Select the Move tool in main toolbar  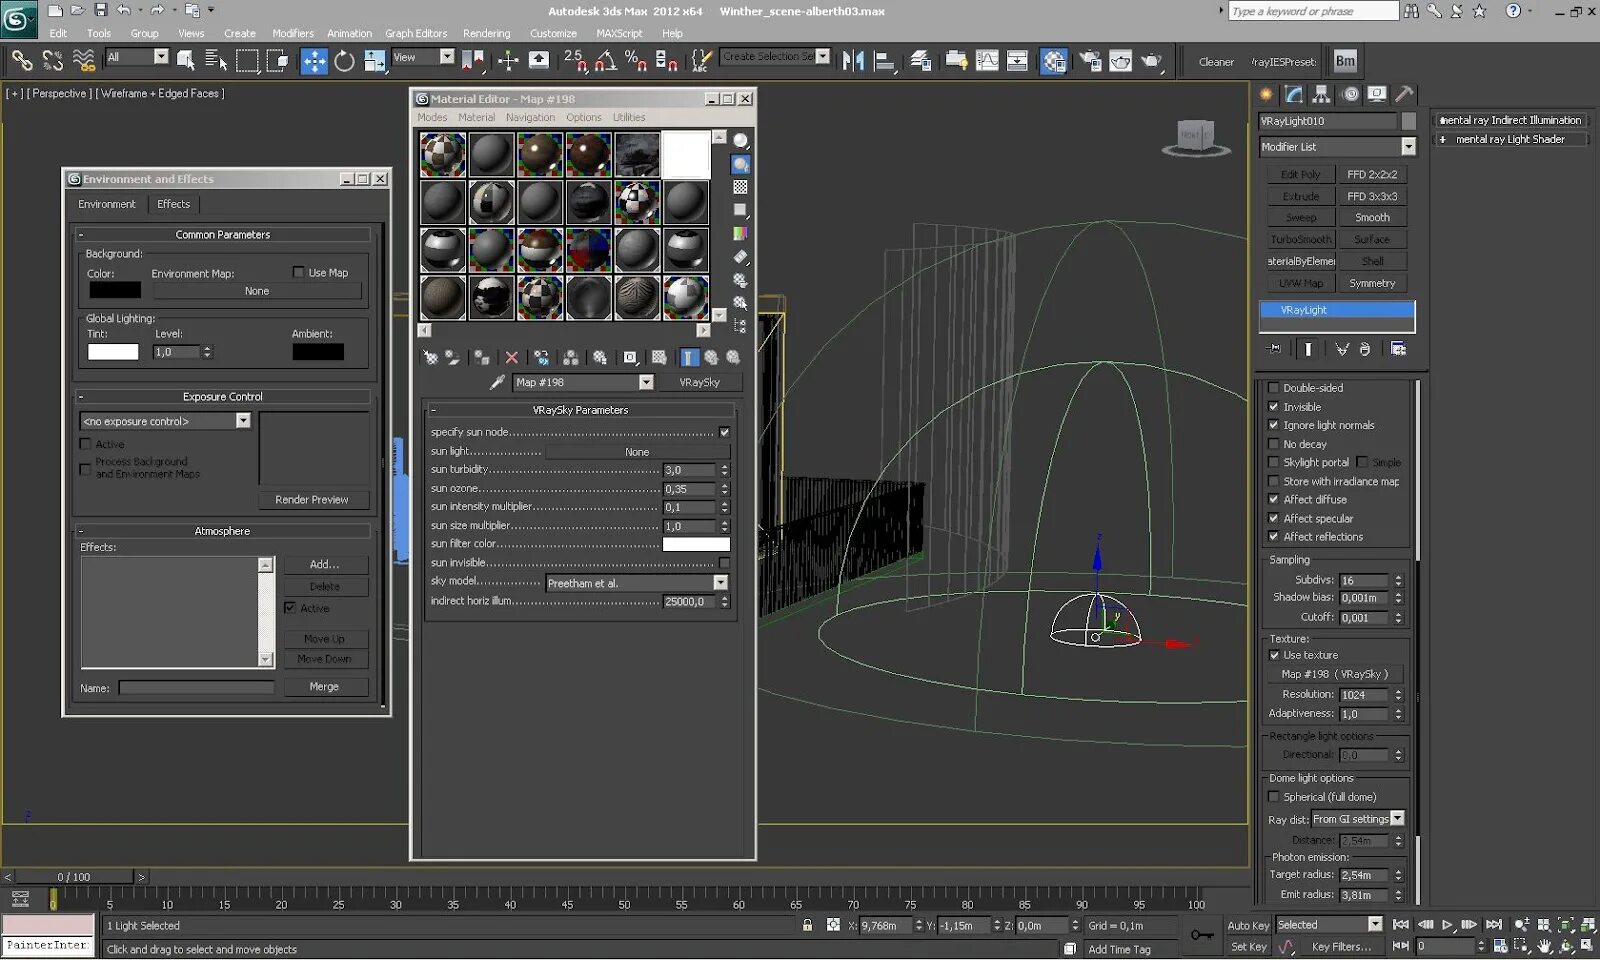(x=314, y=62)
